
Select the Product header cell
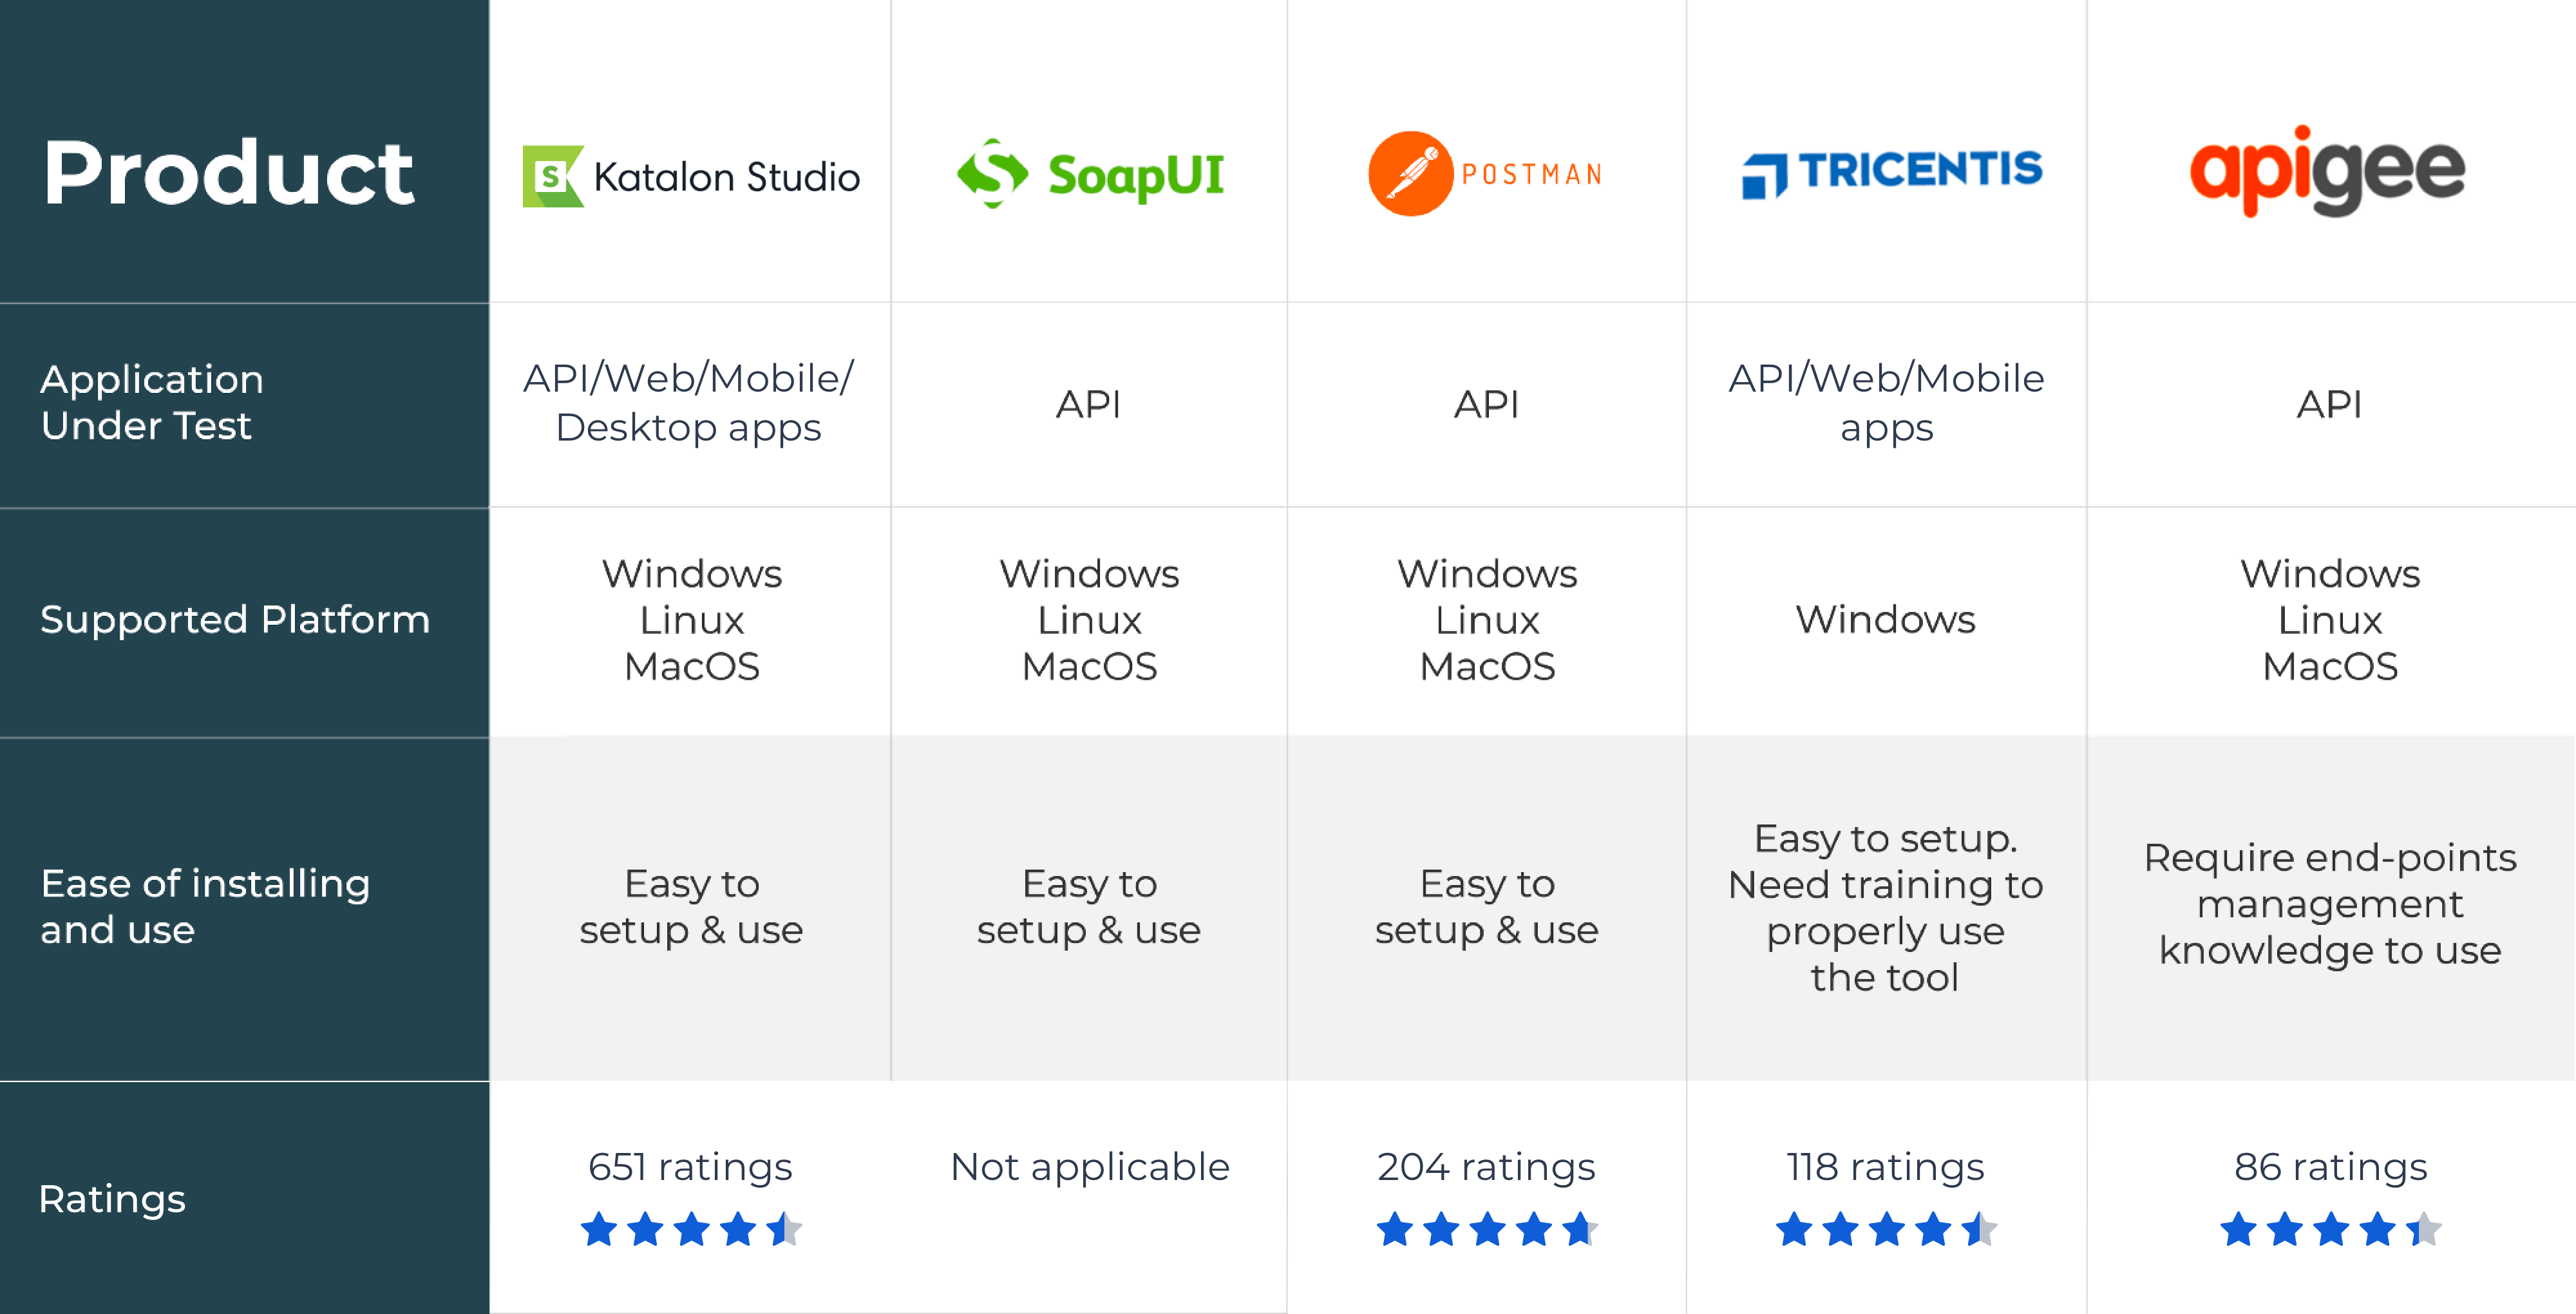tap(229, 173)
